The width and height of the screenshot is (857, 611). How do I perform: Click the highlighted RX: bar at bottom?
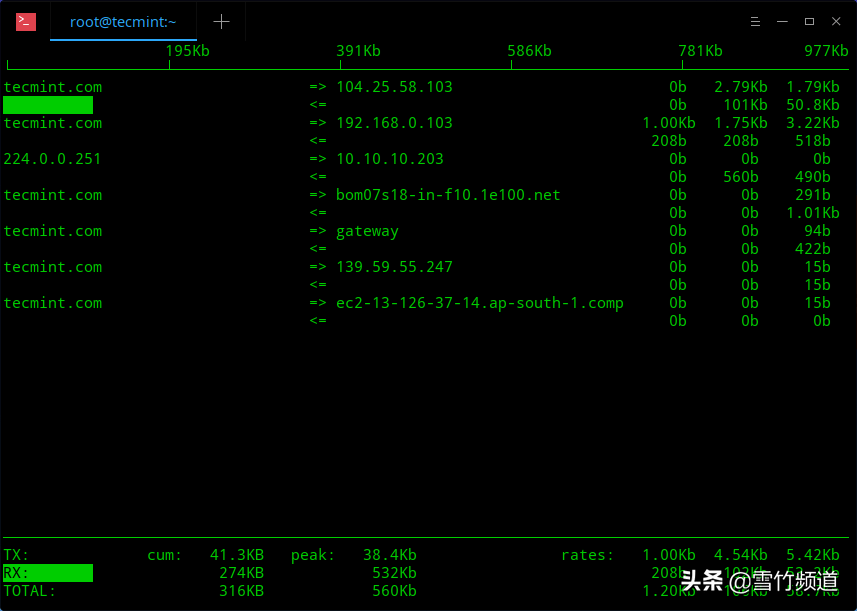coord(48,573)
